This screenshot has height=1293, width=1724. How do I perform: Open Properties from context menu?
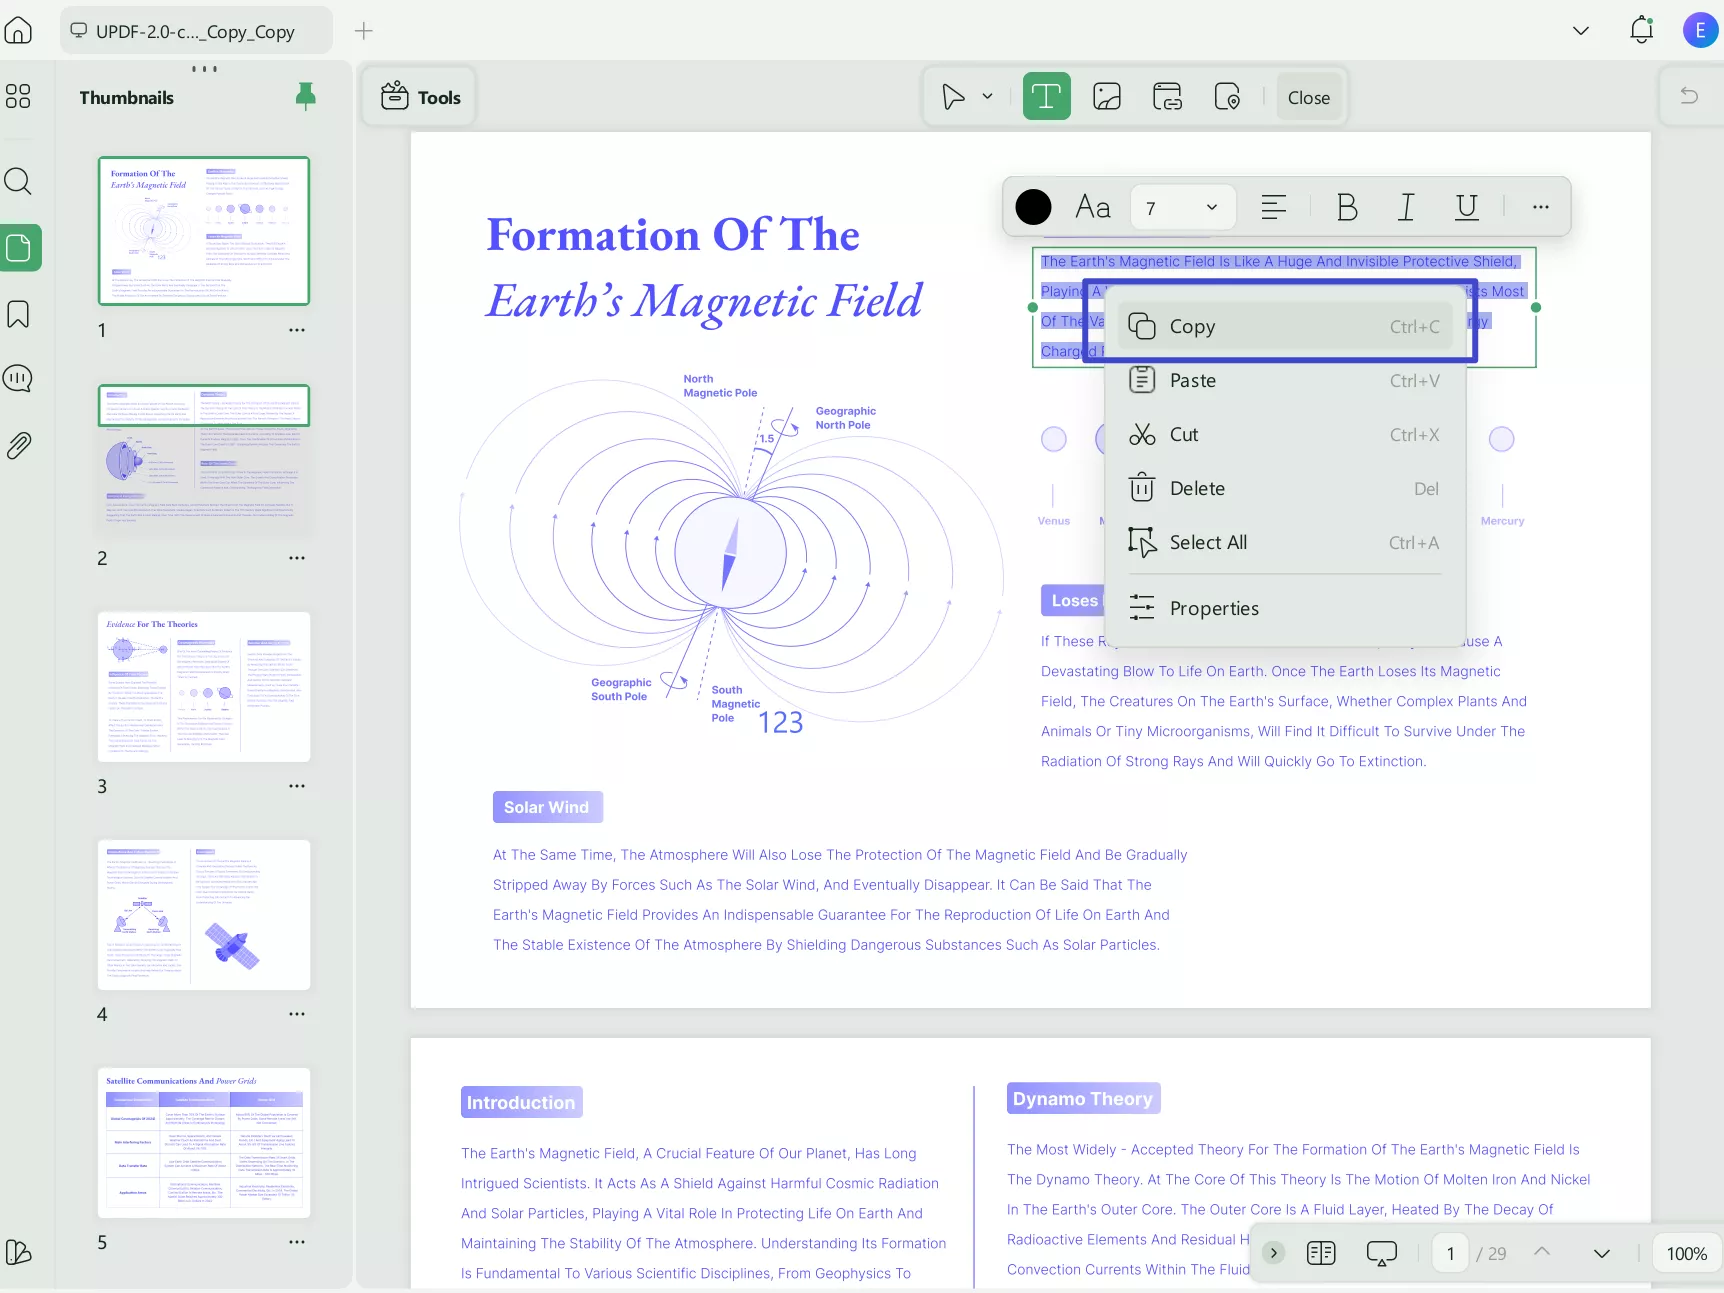pos(1286,608)
